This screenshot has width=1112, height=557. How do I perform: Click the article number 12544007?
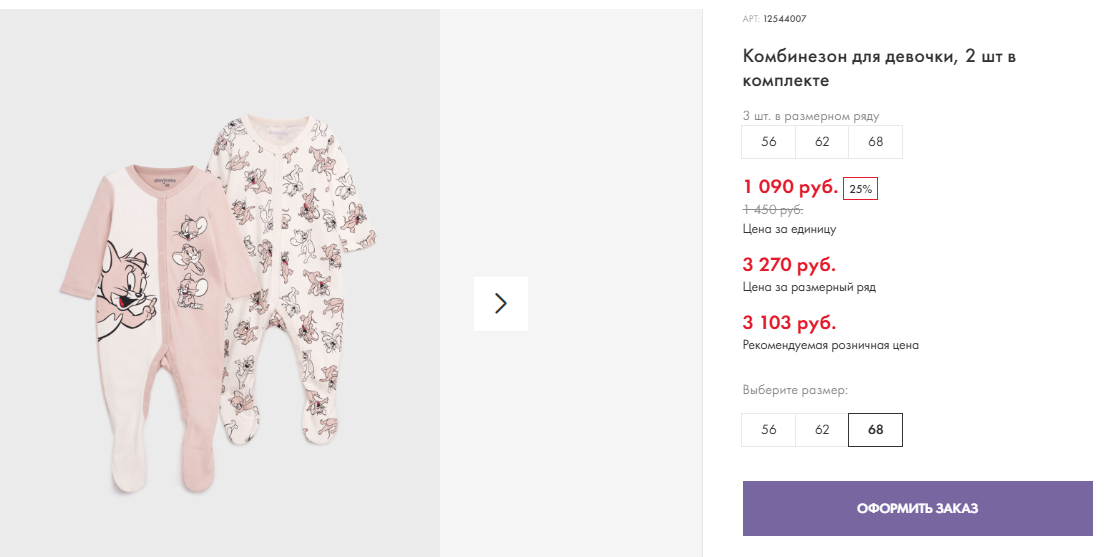[x=784, y=19]
